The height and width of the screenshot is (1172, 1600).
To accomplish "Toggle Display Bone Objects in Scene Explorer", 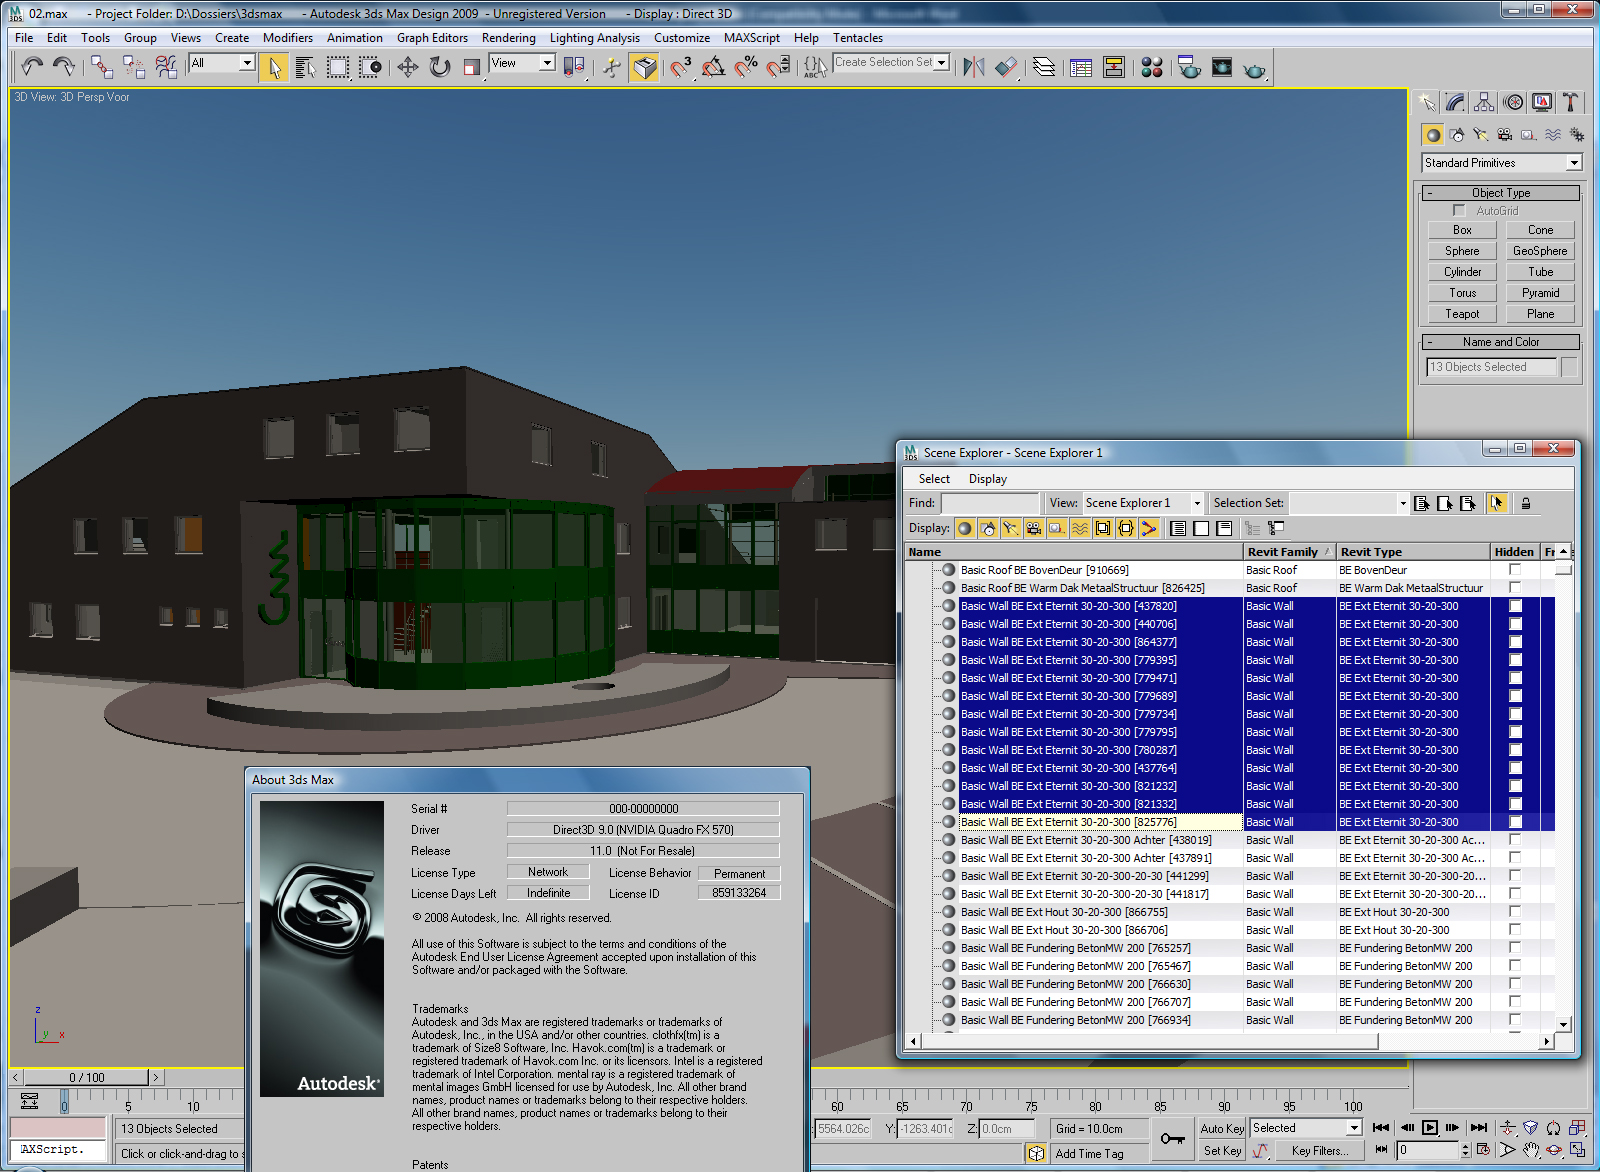I will [1149, 528].
